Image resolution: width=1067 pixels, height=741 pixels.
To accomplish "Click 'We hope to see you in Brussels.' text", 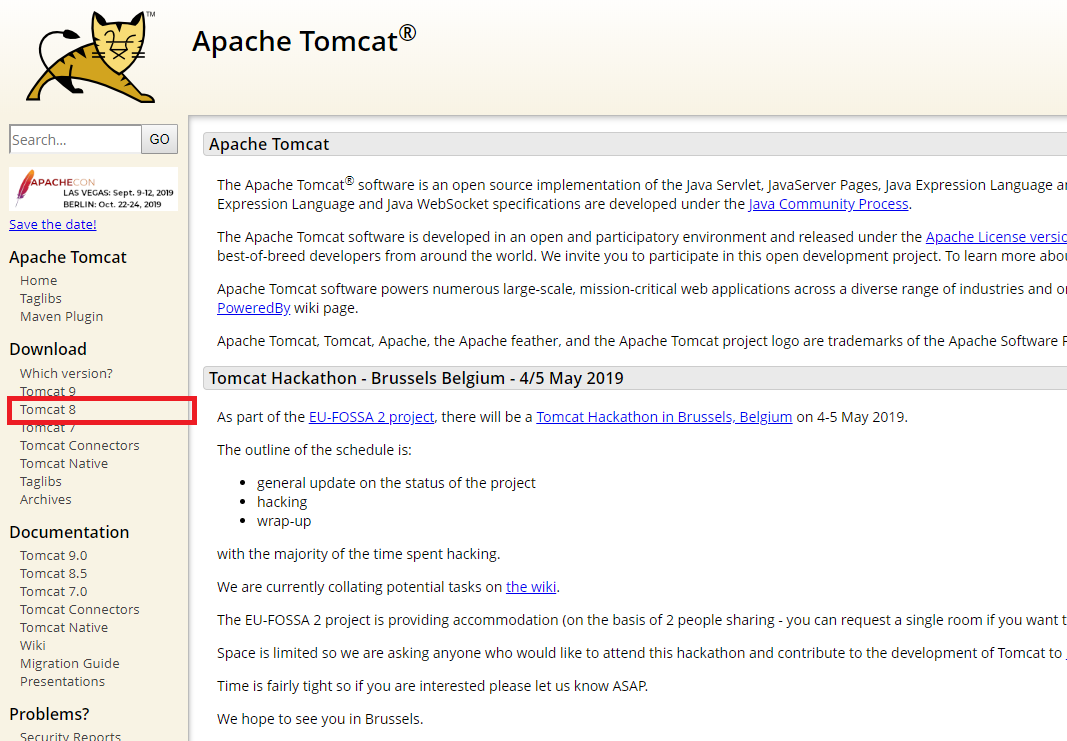I will 320,719.
